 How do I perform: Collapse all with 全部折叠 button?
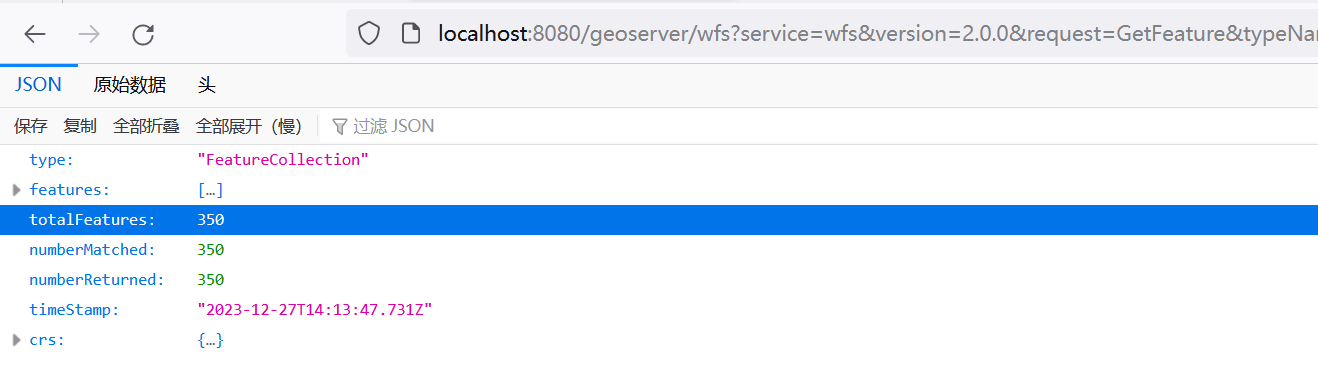[146, 126]
